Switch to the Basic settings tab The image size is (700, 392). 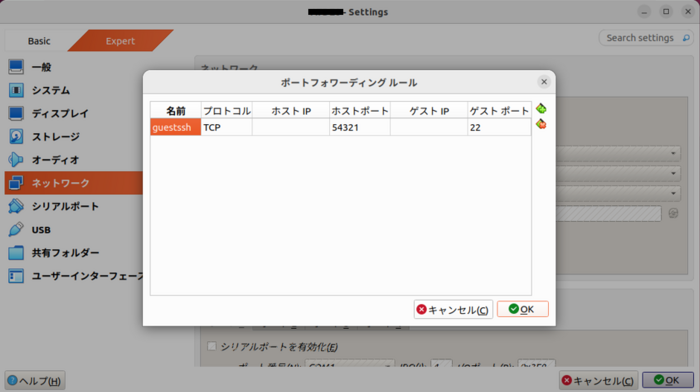tap(39, 41)
